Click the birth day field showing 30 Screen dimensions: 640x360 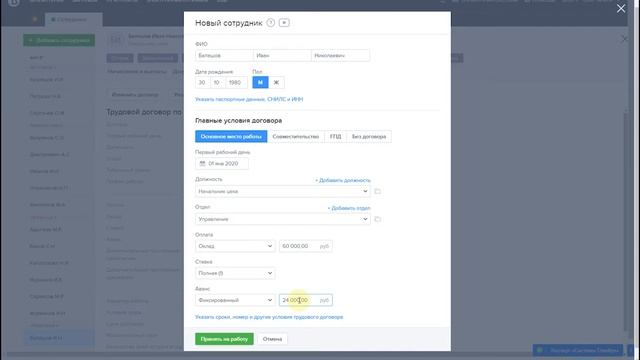point(202,82)
